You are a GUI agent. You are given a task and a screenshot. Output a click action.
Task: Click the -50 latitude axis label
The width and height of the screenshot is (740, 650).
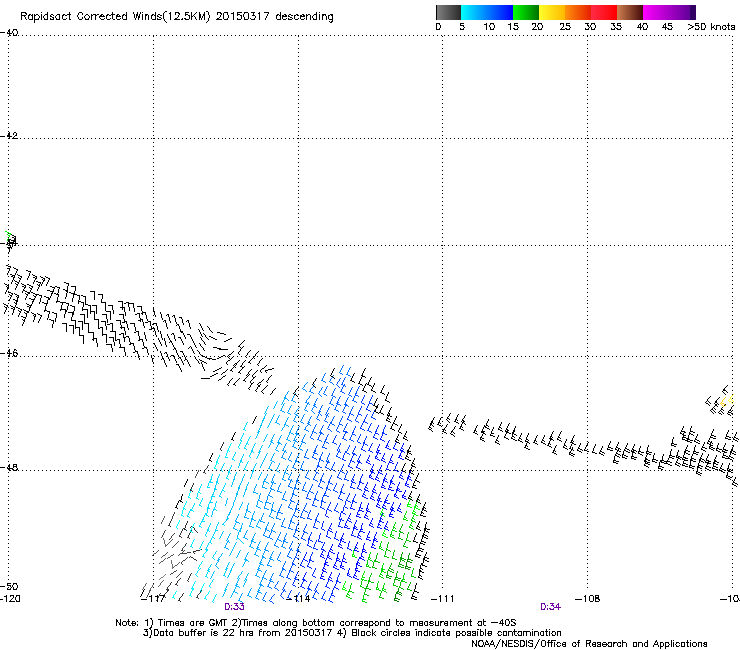(x=9, y=586)
